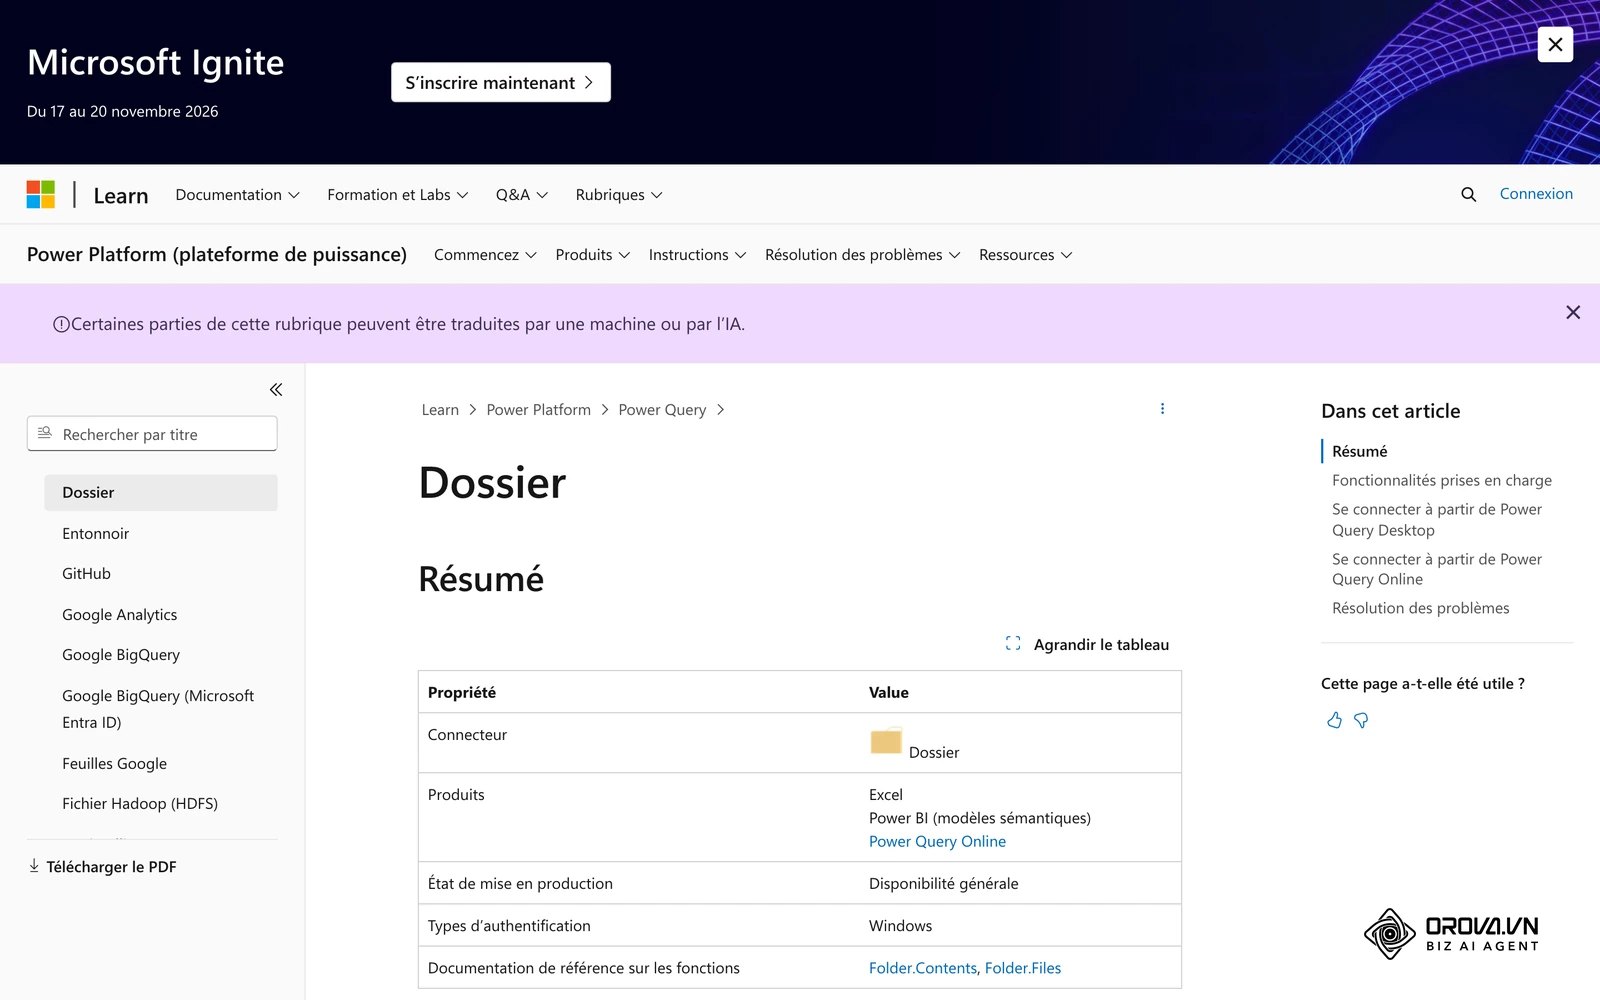Click the thumbs-down not helpful icon
The width and height of the screenshot is (1600, 1000).
[1361, 720]
